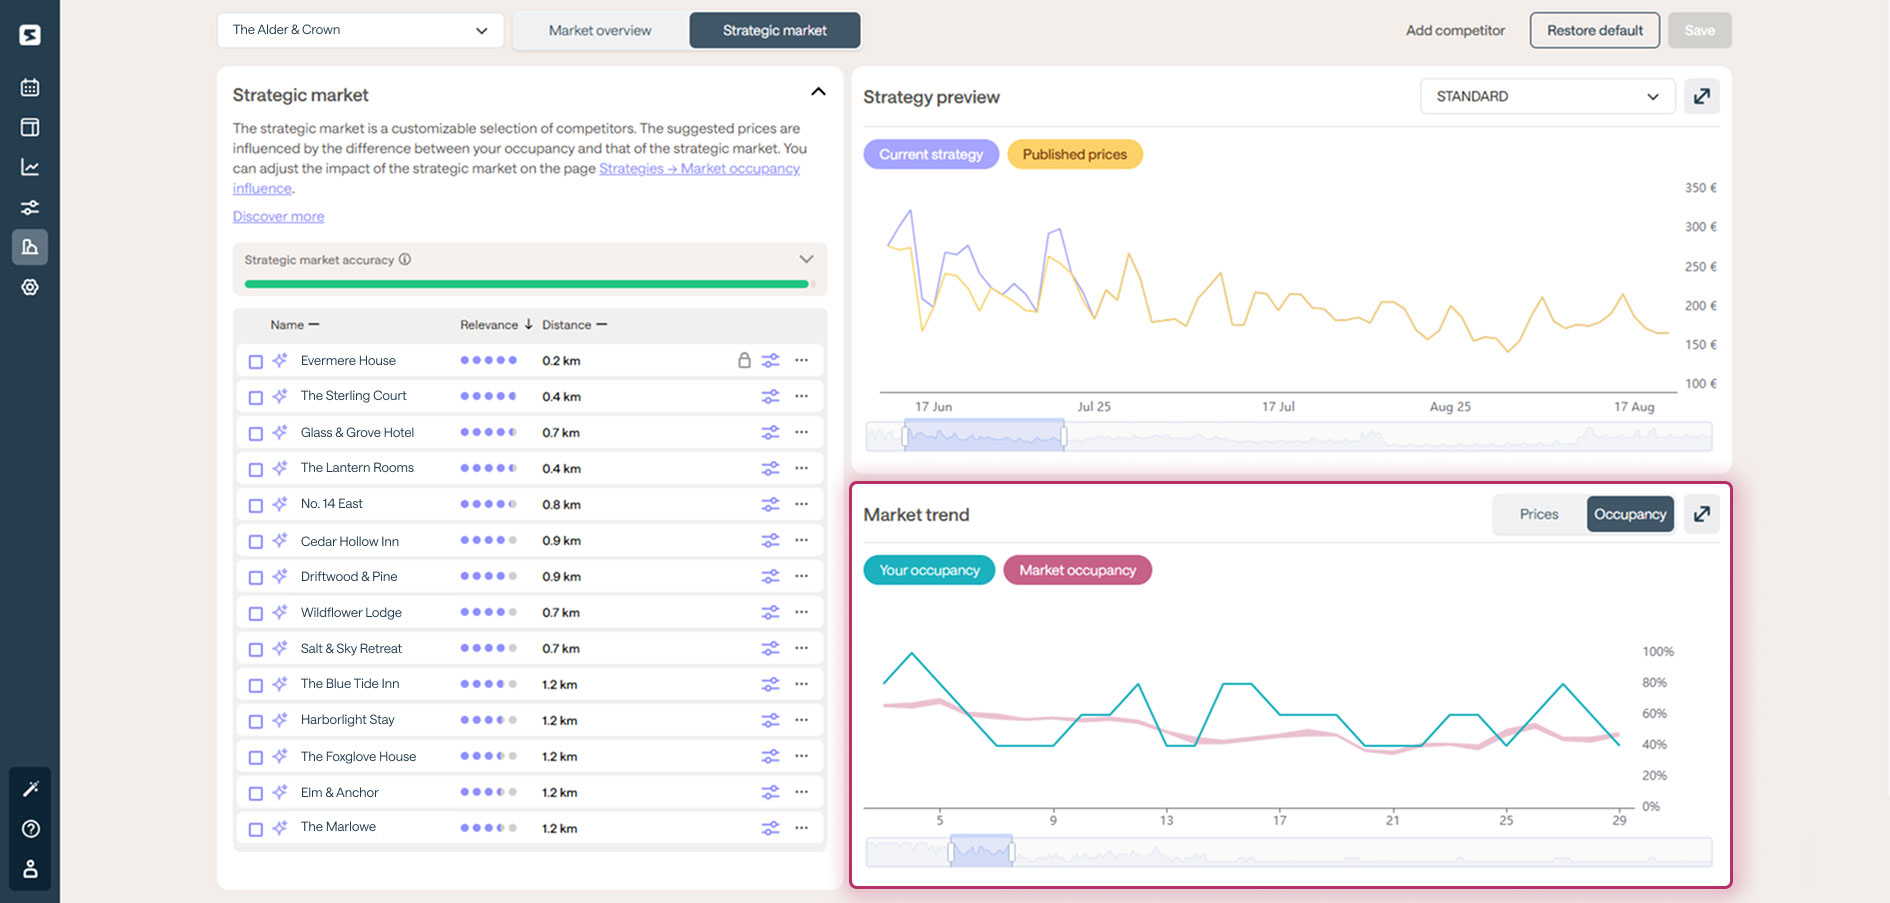Expand the Market trend chart to fullscreen
This screenshot has height=903, width=1890.
click(x=1701, y=514)
